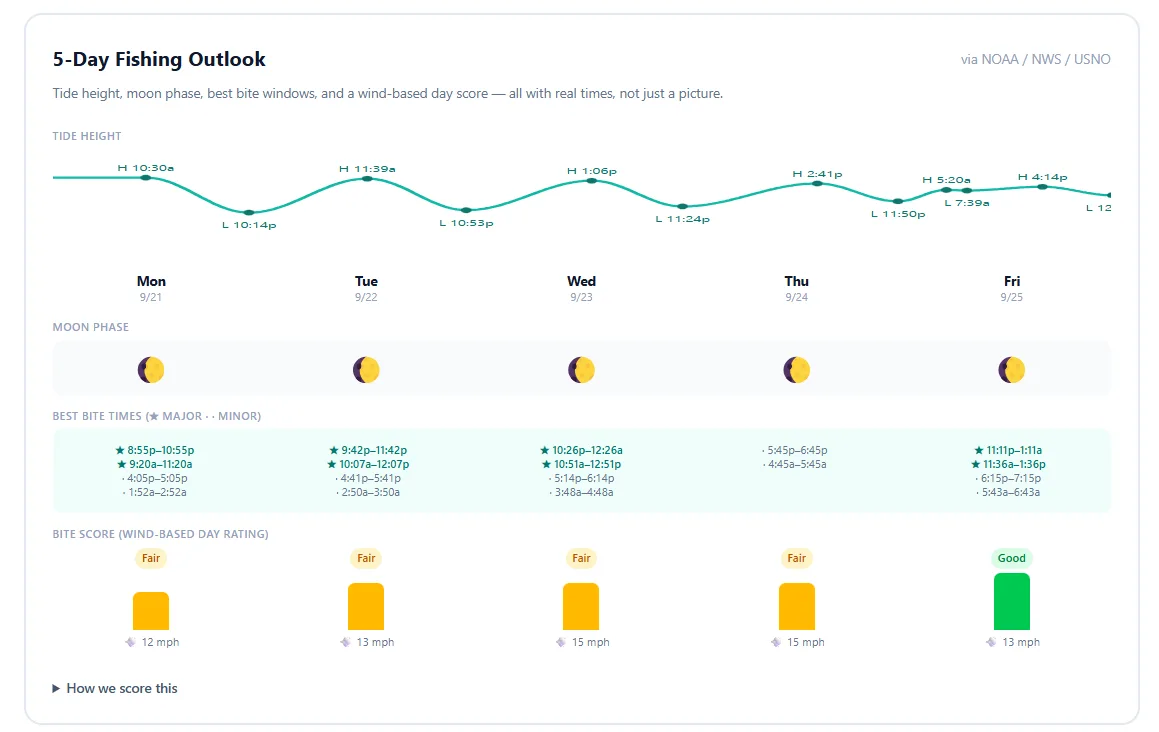Click the Fri 9/25 day header
Screen dimensions: 1159x732
(1012, 288)
